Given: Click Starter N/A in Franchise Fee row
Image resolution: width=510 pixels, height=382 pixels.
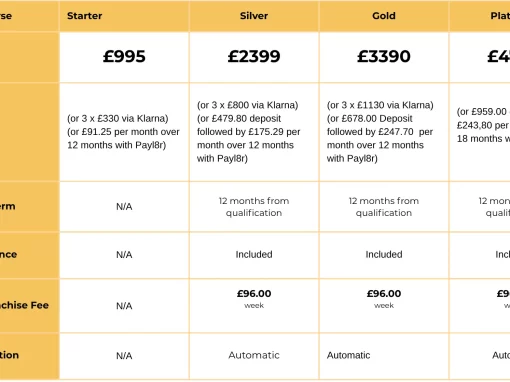Looking at the screenshot, I should pos(124,306).
